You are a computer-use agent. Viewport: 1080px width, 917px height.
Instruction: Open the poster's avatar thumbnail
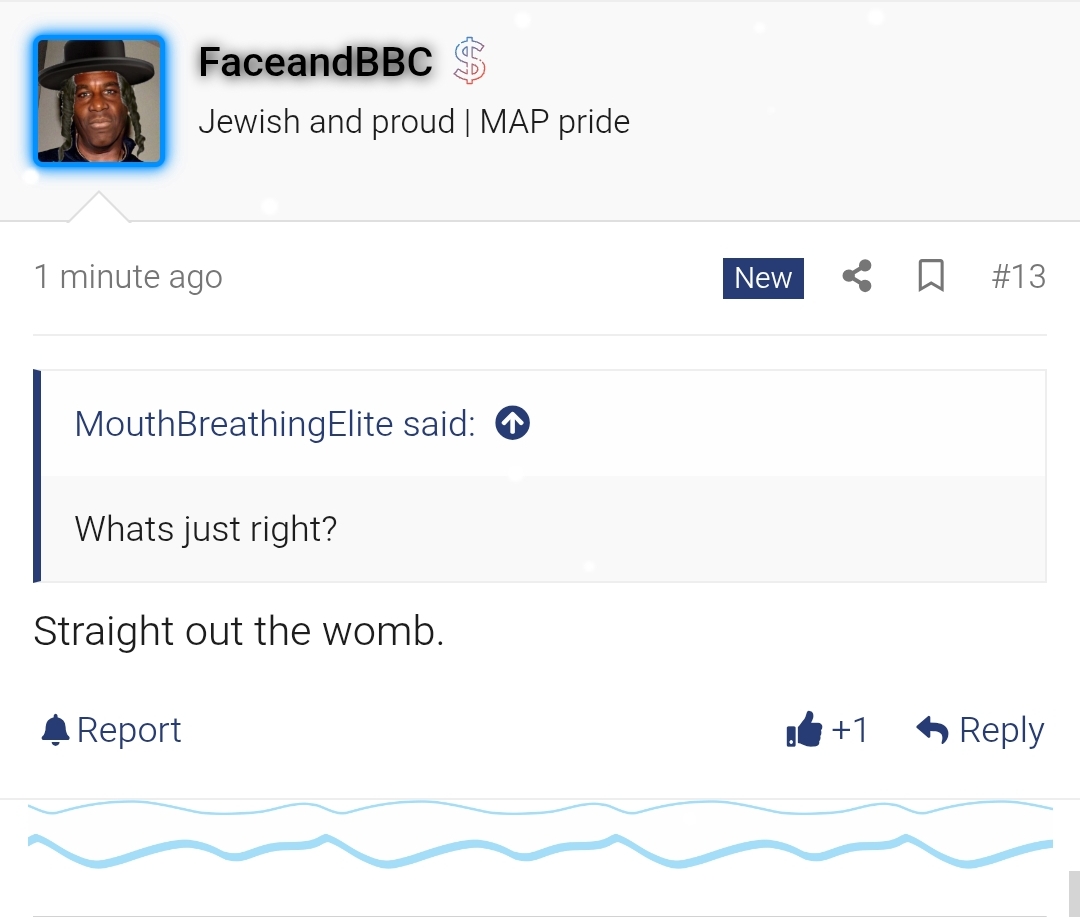coord(99,101)
